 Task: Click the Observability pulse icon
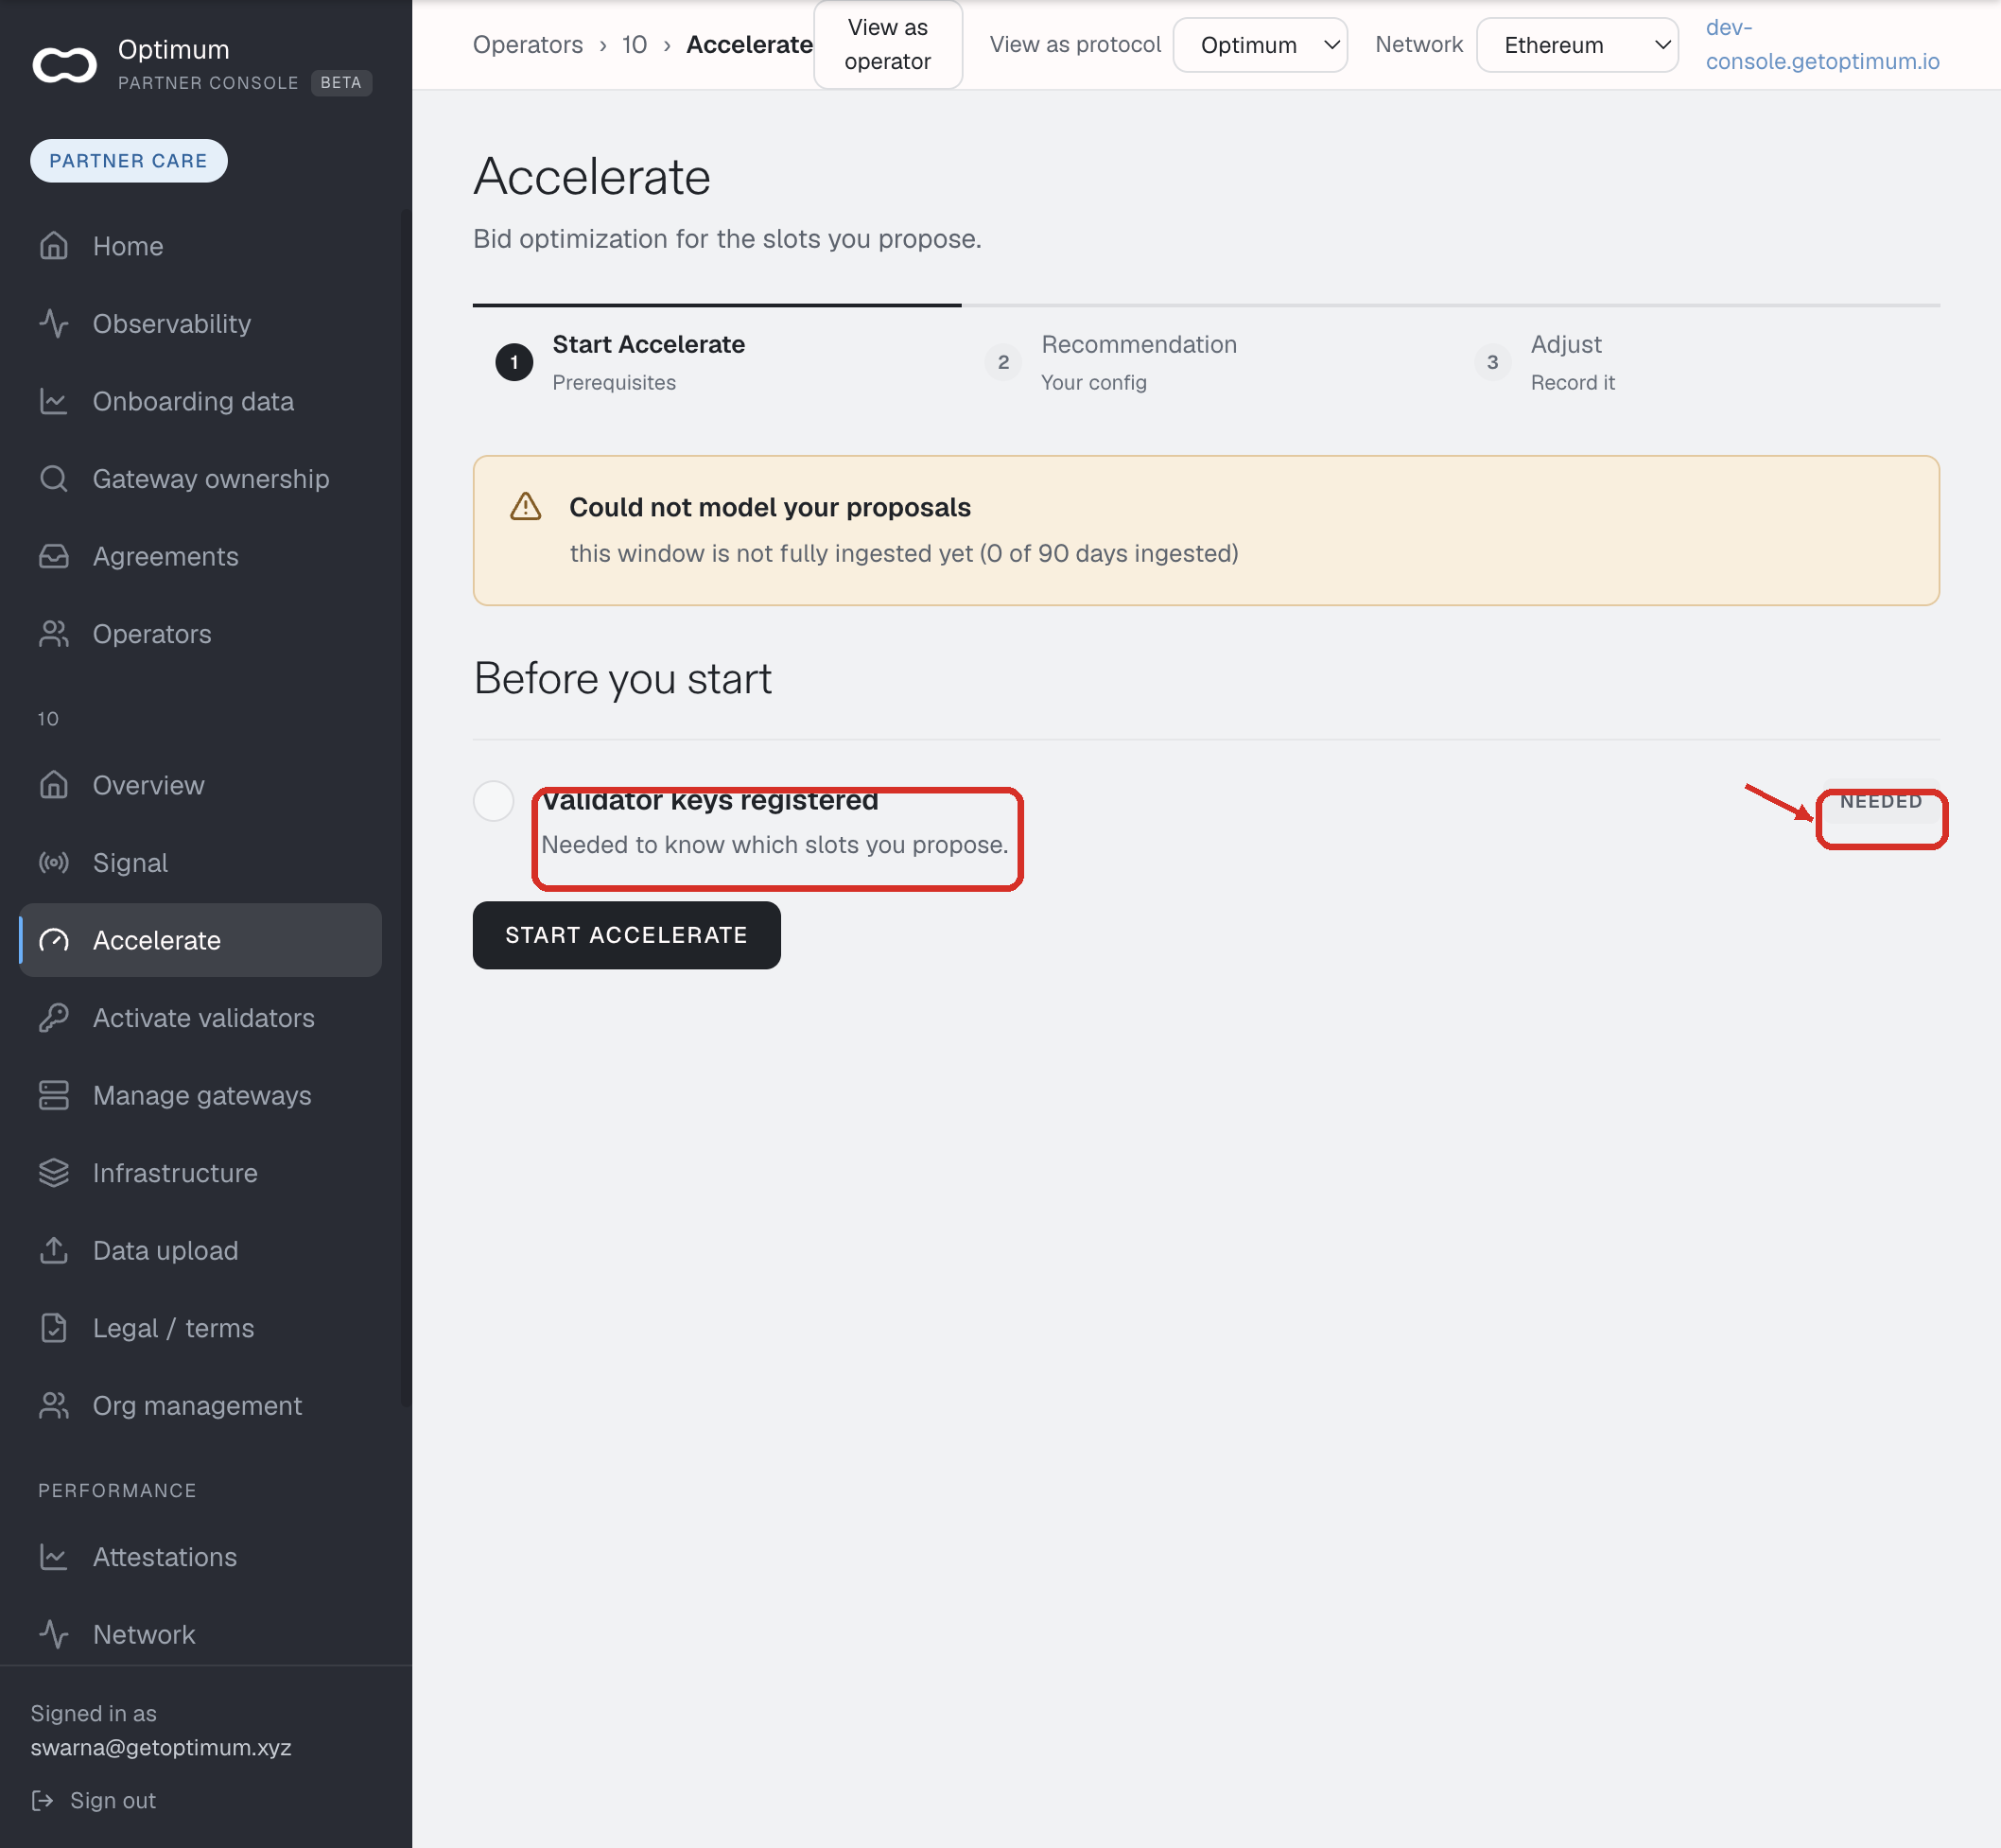pyautogui.click(x=54, y=323)
